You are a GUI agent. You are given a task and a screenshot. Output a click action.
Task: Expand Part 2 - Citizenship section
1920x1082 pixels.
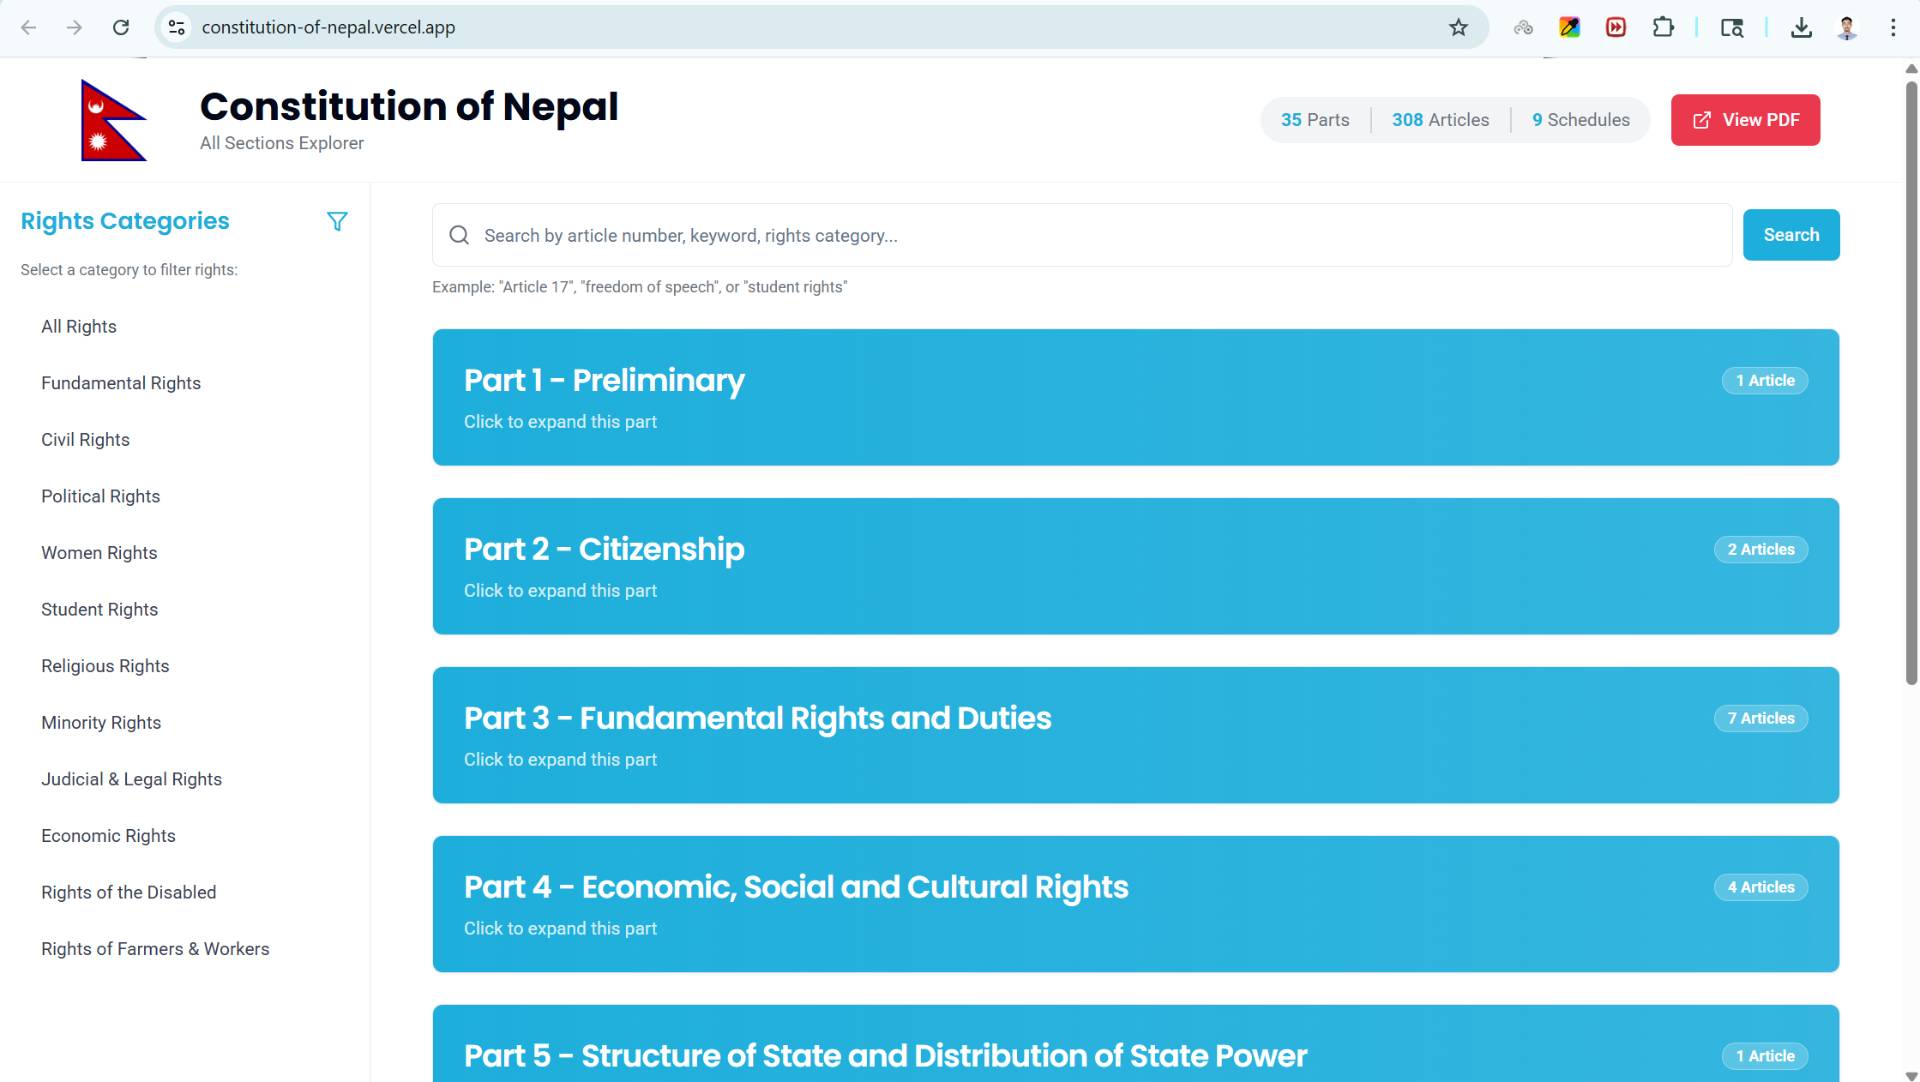(x=1135, y=566)
